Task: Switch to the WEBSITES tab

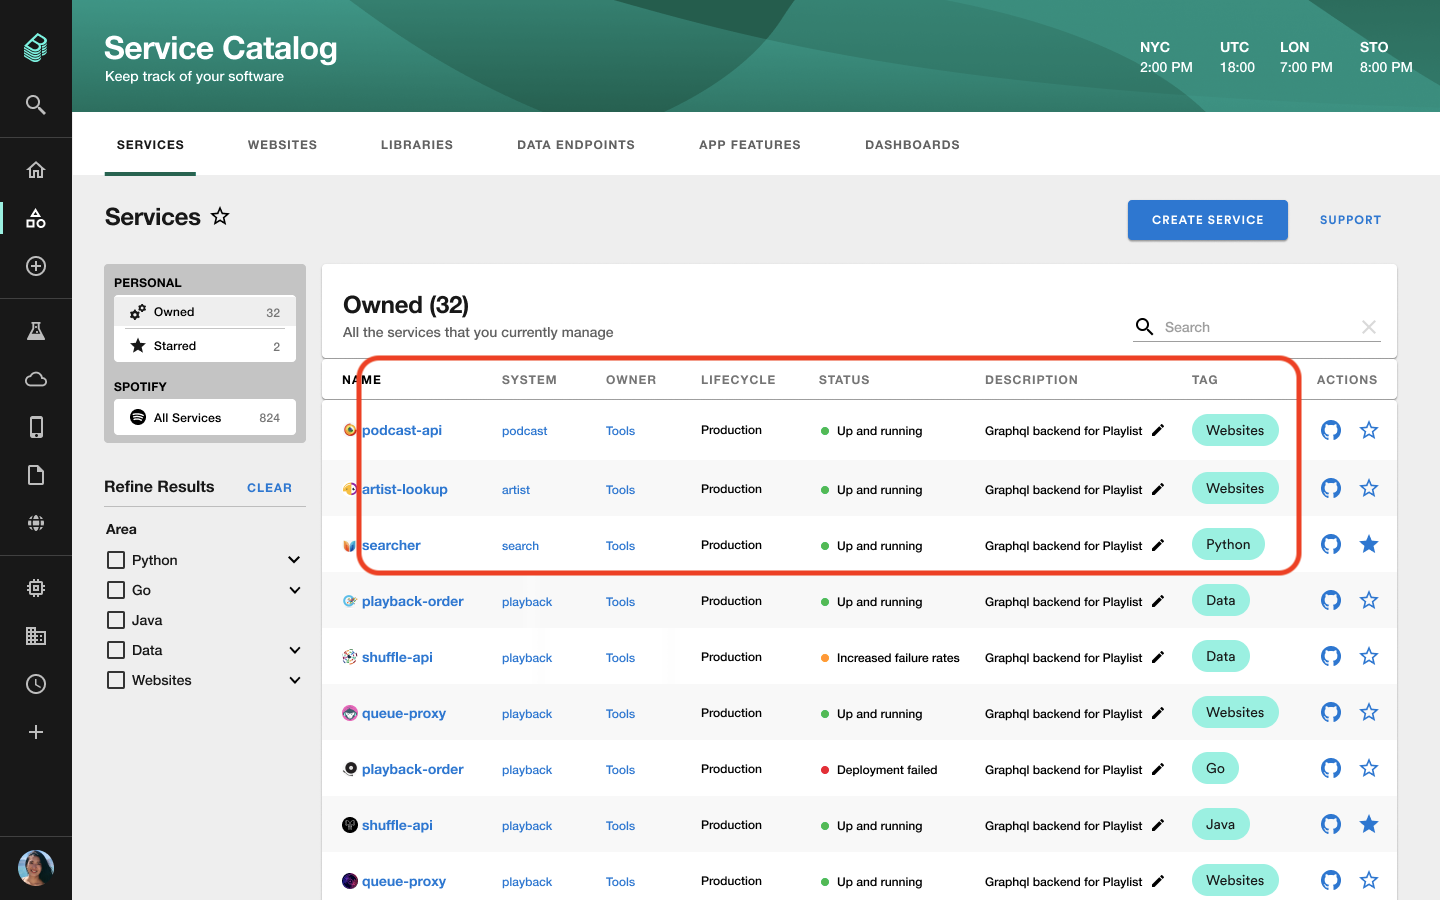Action: pyautogui.click(x=282, y=144)
